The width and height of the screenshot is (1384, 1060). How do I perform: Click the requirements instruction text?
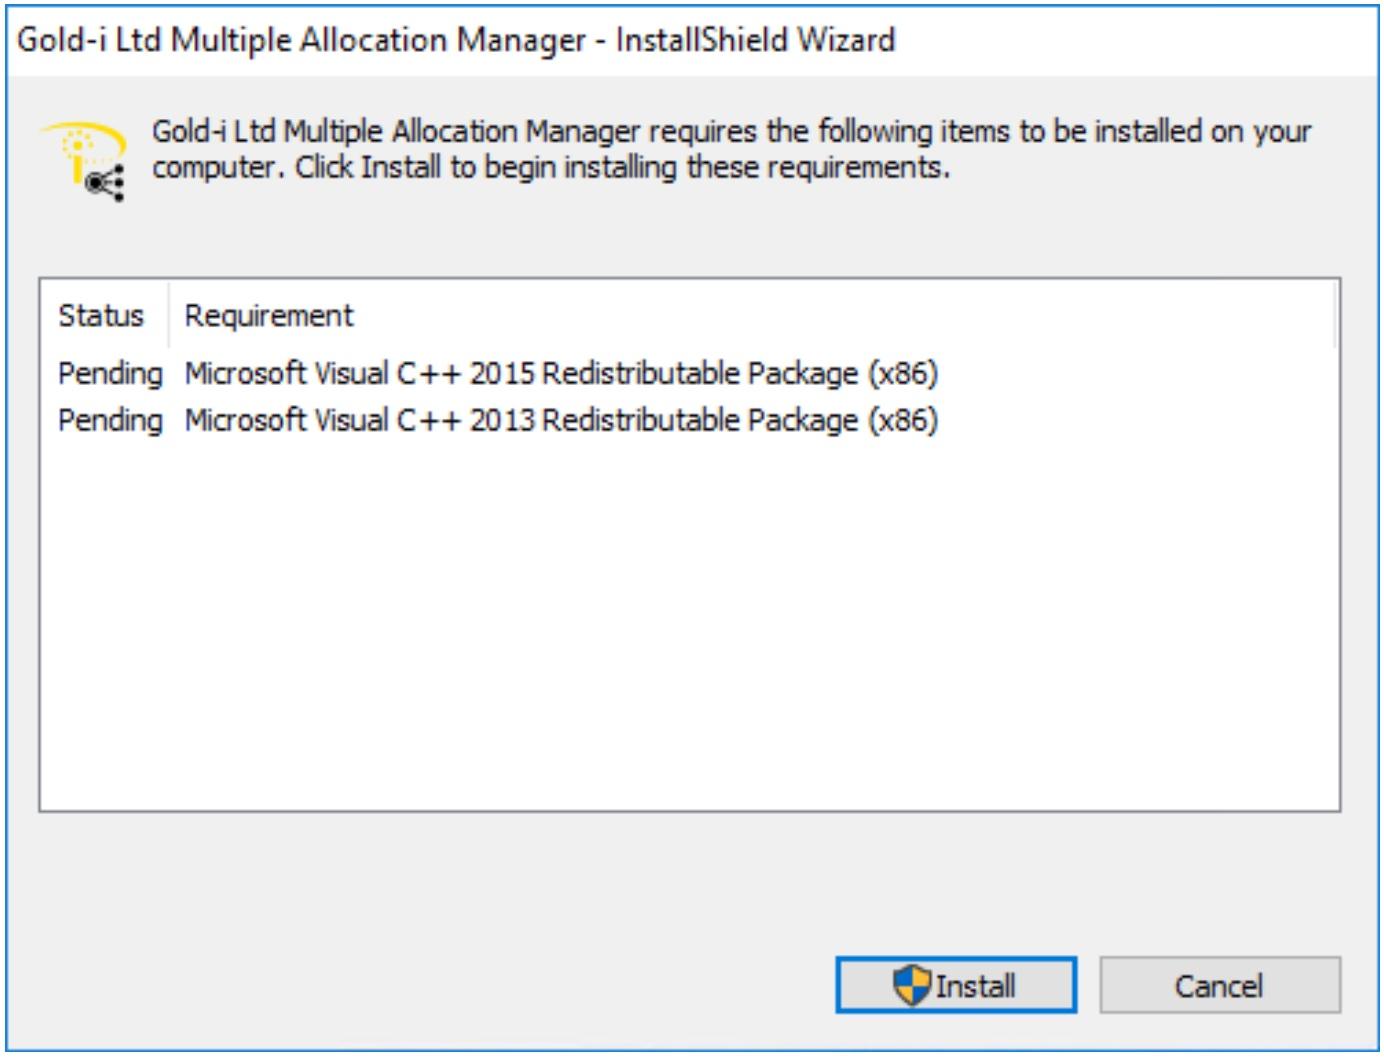(731, 149)
